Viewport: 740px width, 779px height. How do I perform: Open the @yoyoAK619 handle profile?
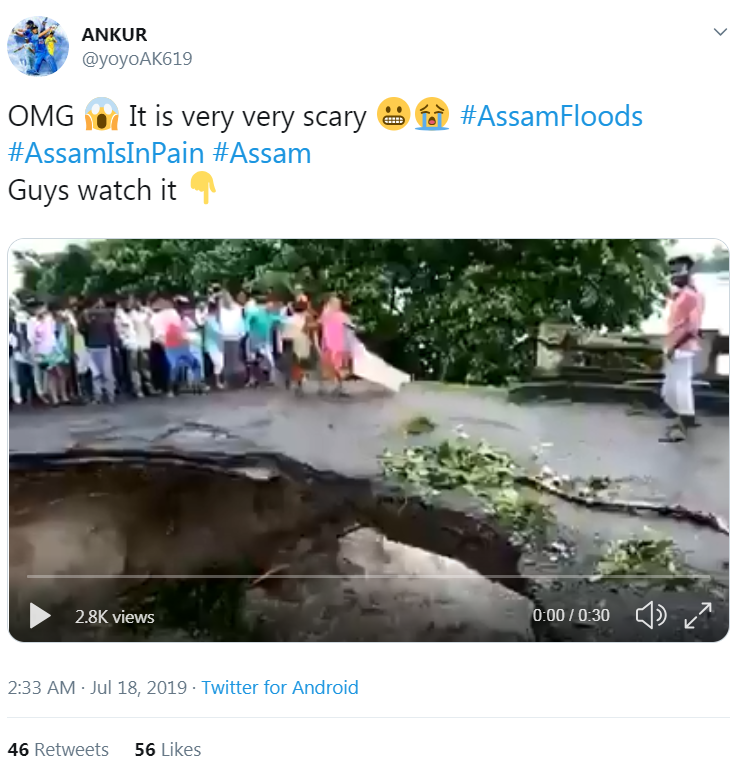click(x=137, y=59)
